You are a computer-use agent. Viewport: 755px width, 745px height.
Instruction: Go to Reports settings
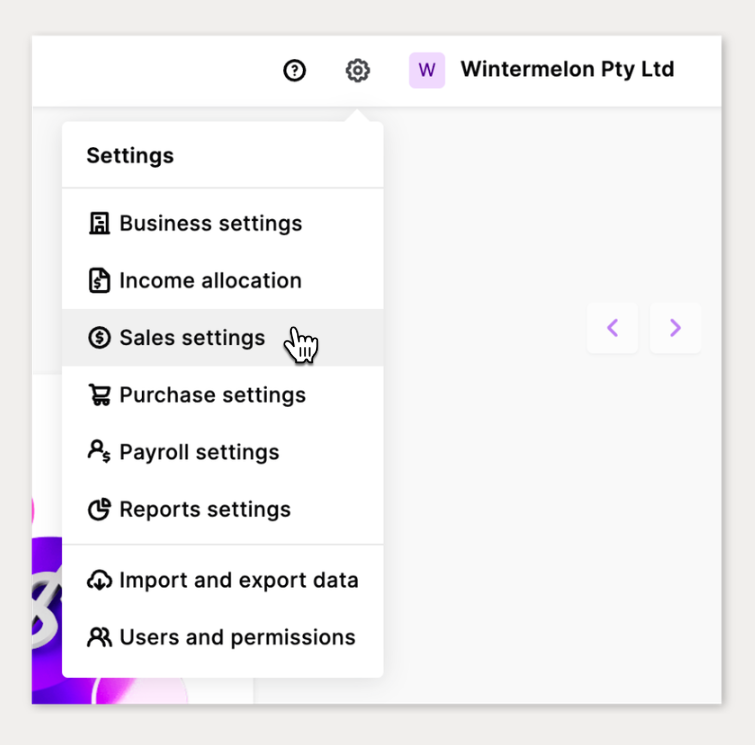pyautogui.click(x=205, y=509)
